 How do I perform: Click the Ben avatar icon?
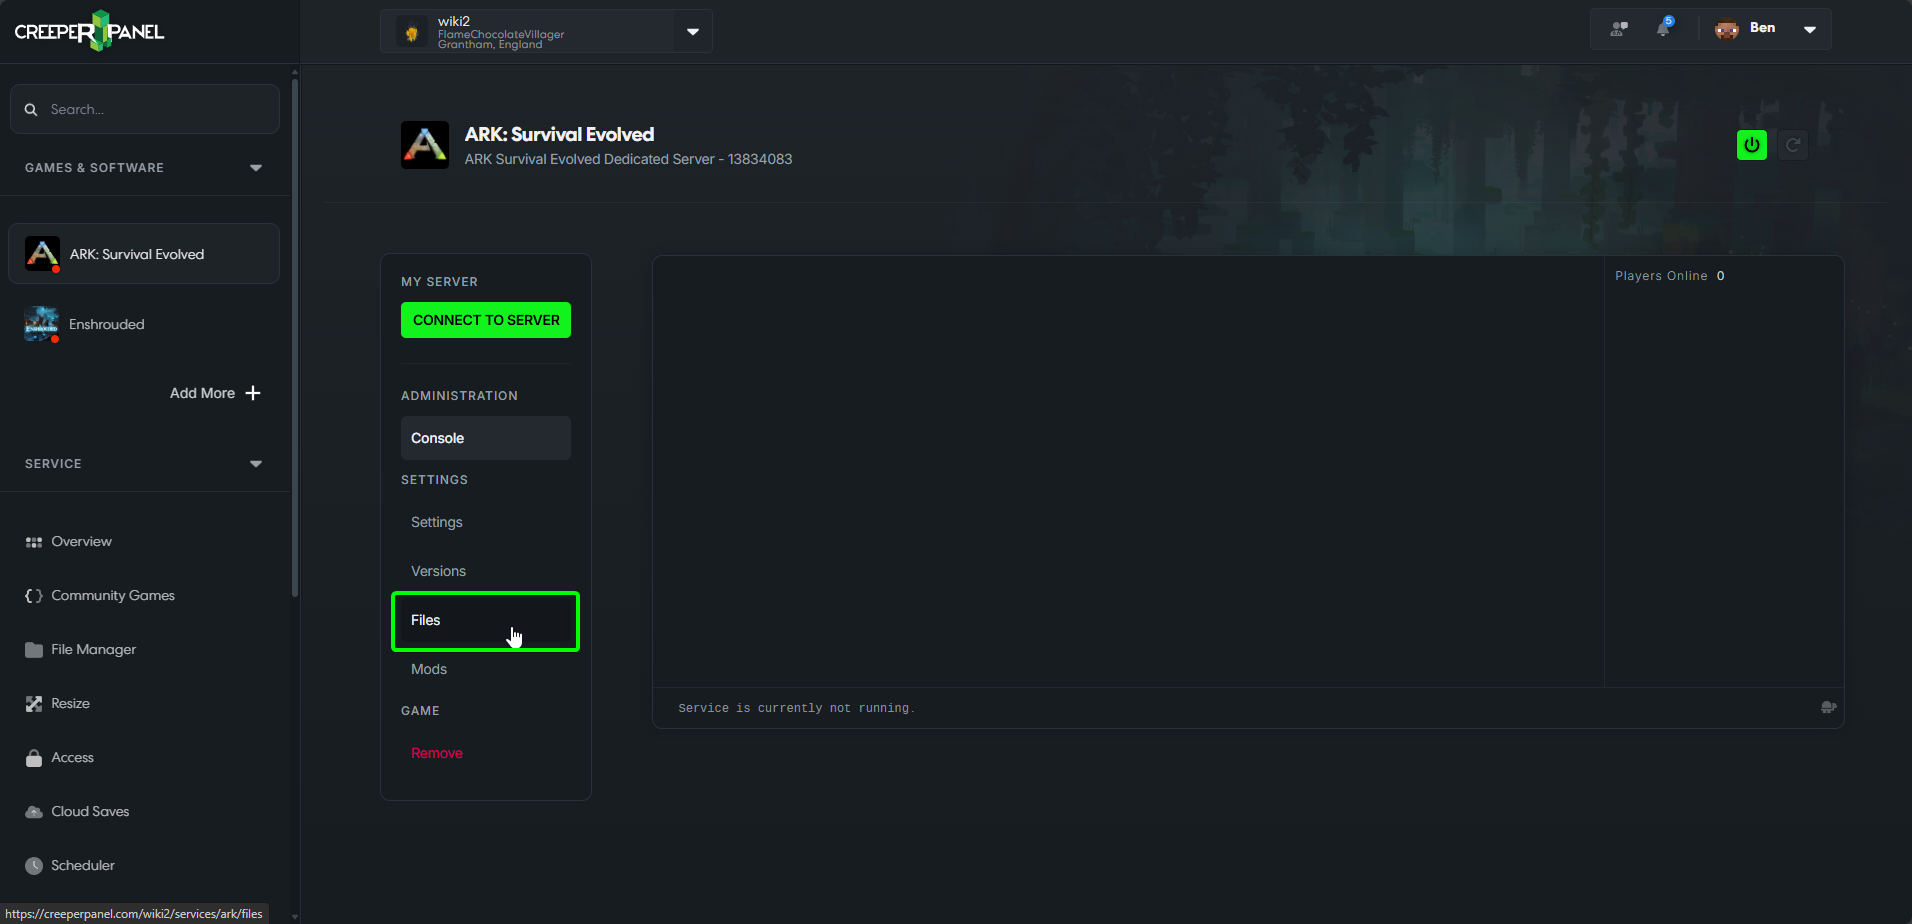(x=1727, y=29)
